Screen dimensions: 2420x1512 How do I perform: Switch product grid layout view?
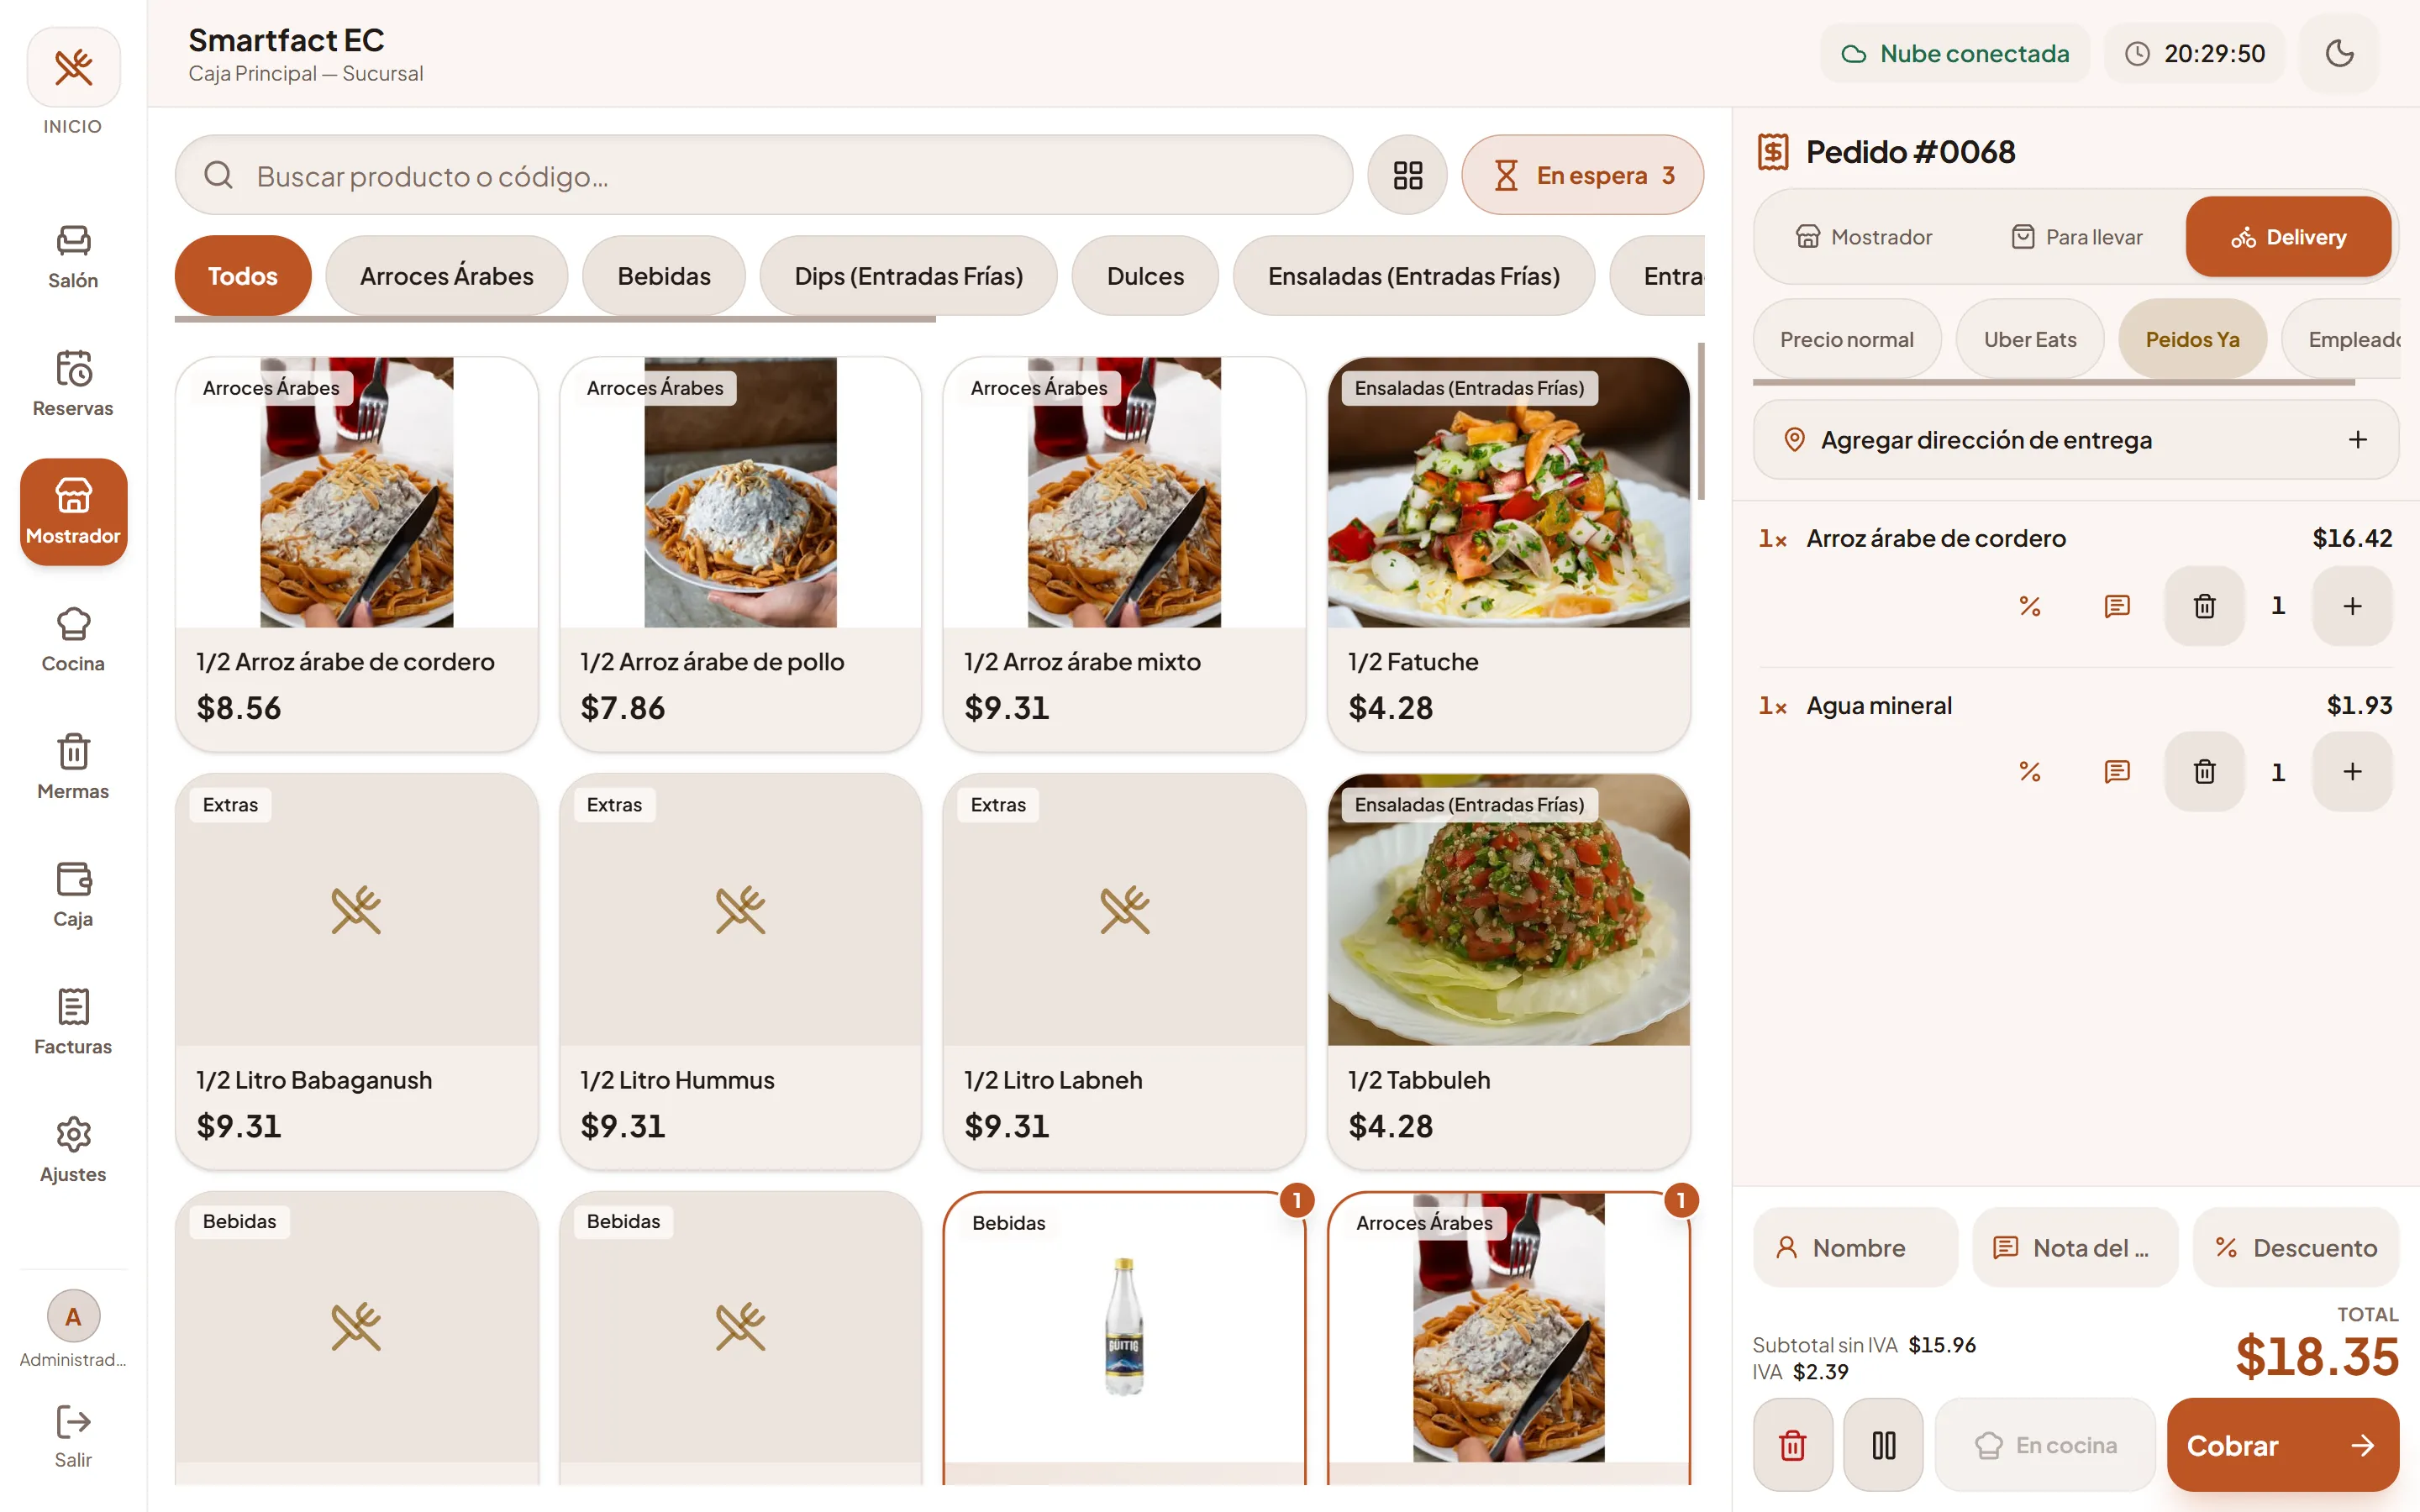point(1407,175)
